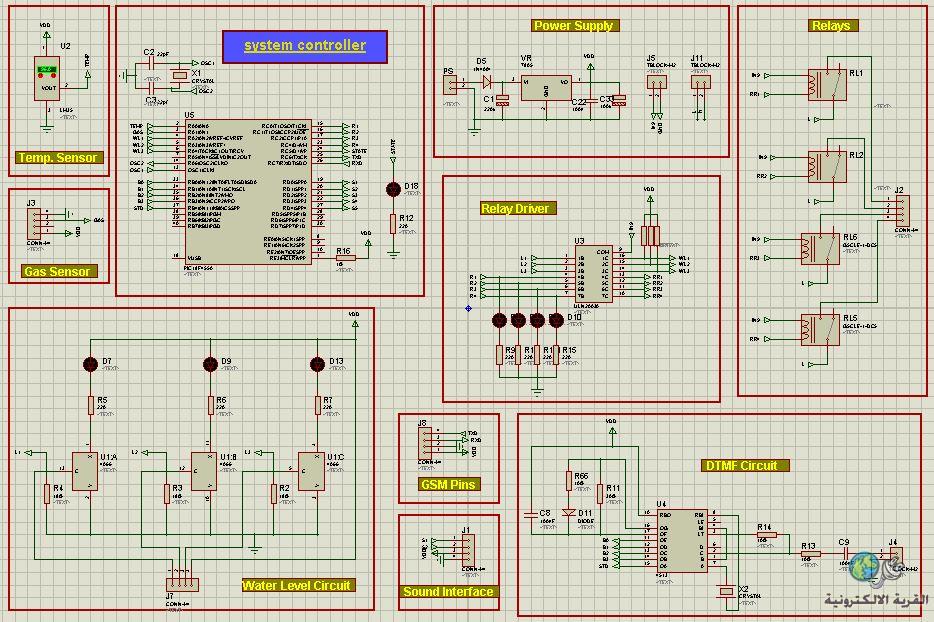The image size is (934, 622).
Task: Click the U1:C switch component
Action: coord(311,471)
